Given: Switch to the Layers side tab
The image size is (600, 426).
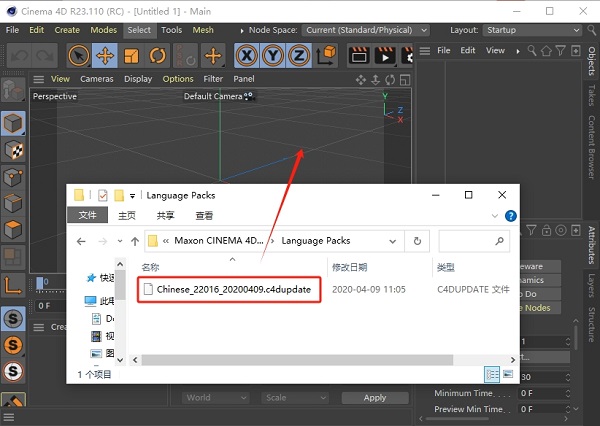Looking at the screenshot, I should 592,286.
